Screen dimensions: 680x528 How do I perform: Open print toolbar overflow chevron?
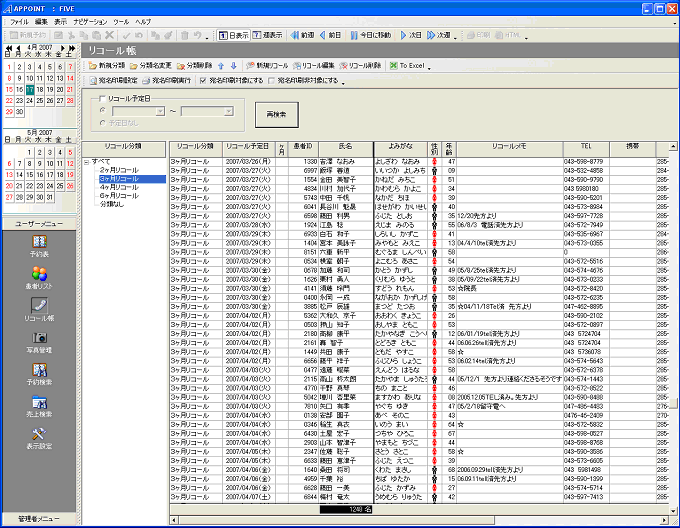tap(343, 82)
